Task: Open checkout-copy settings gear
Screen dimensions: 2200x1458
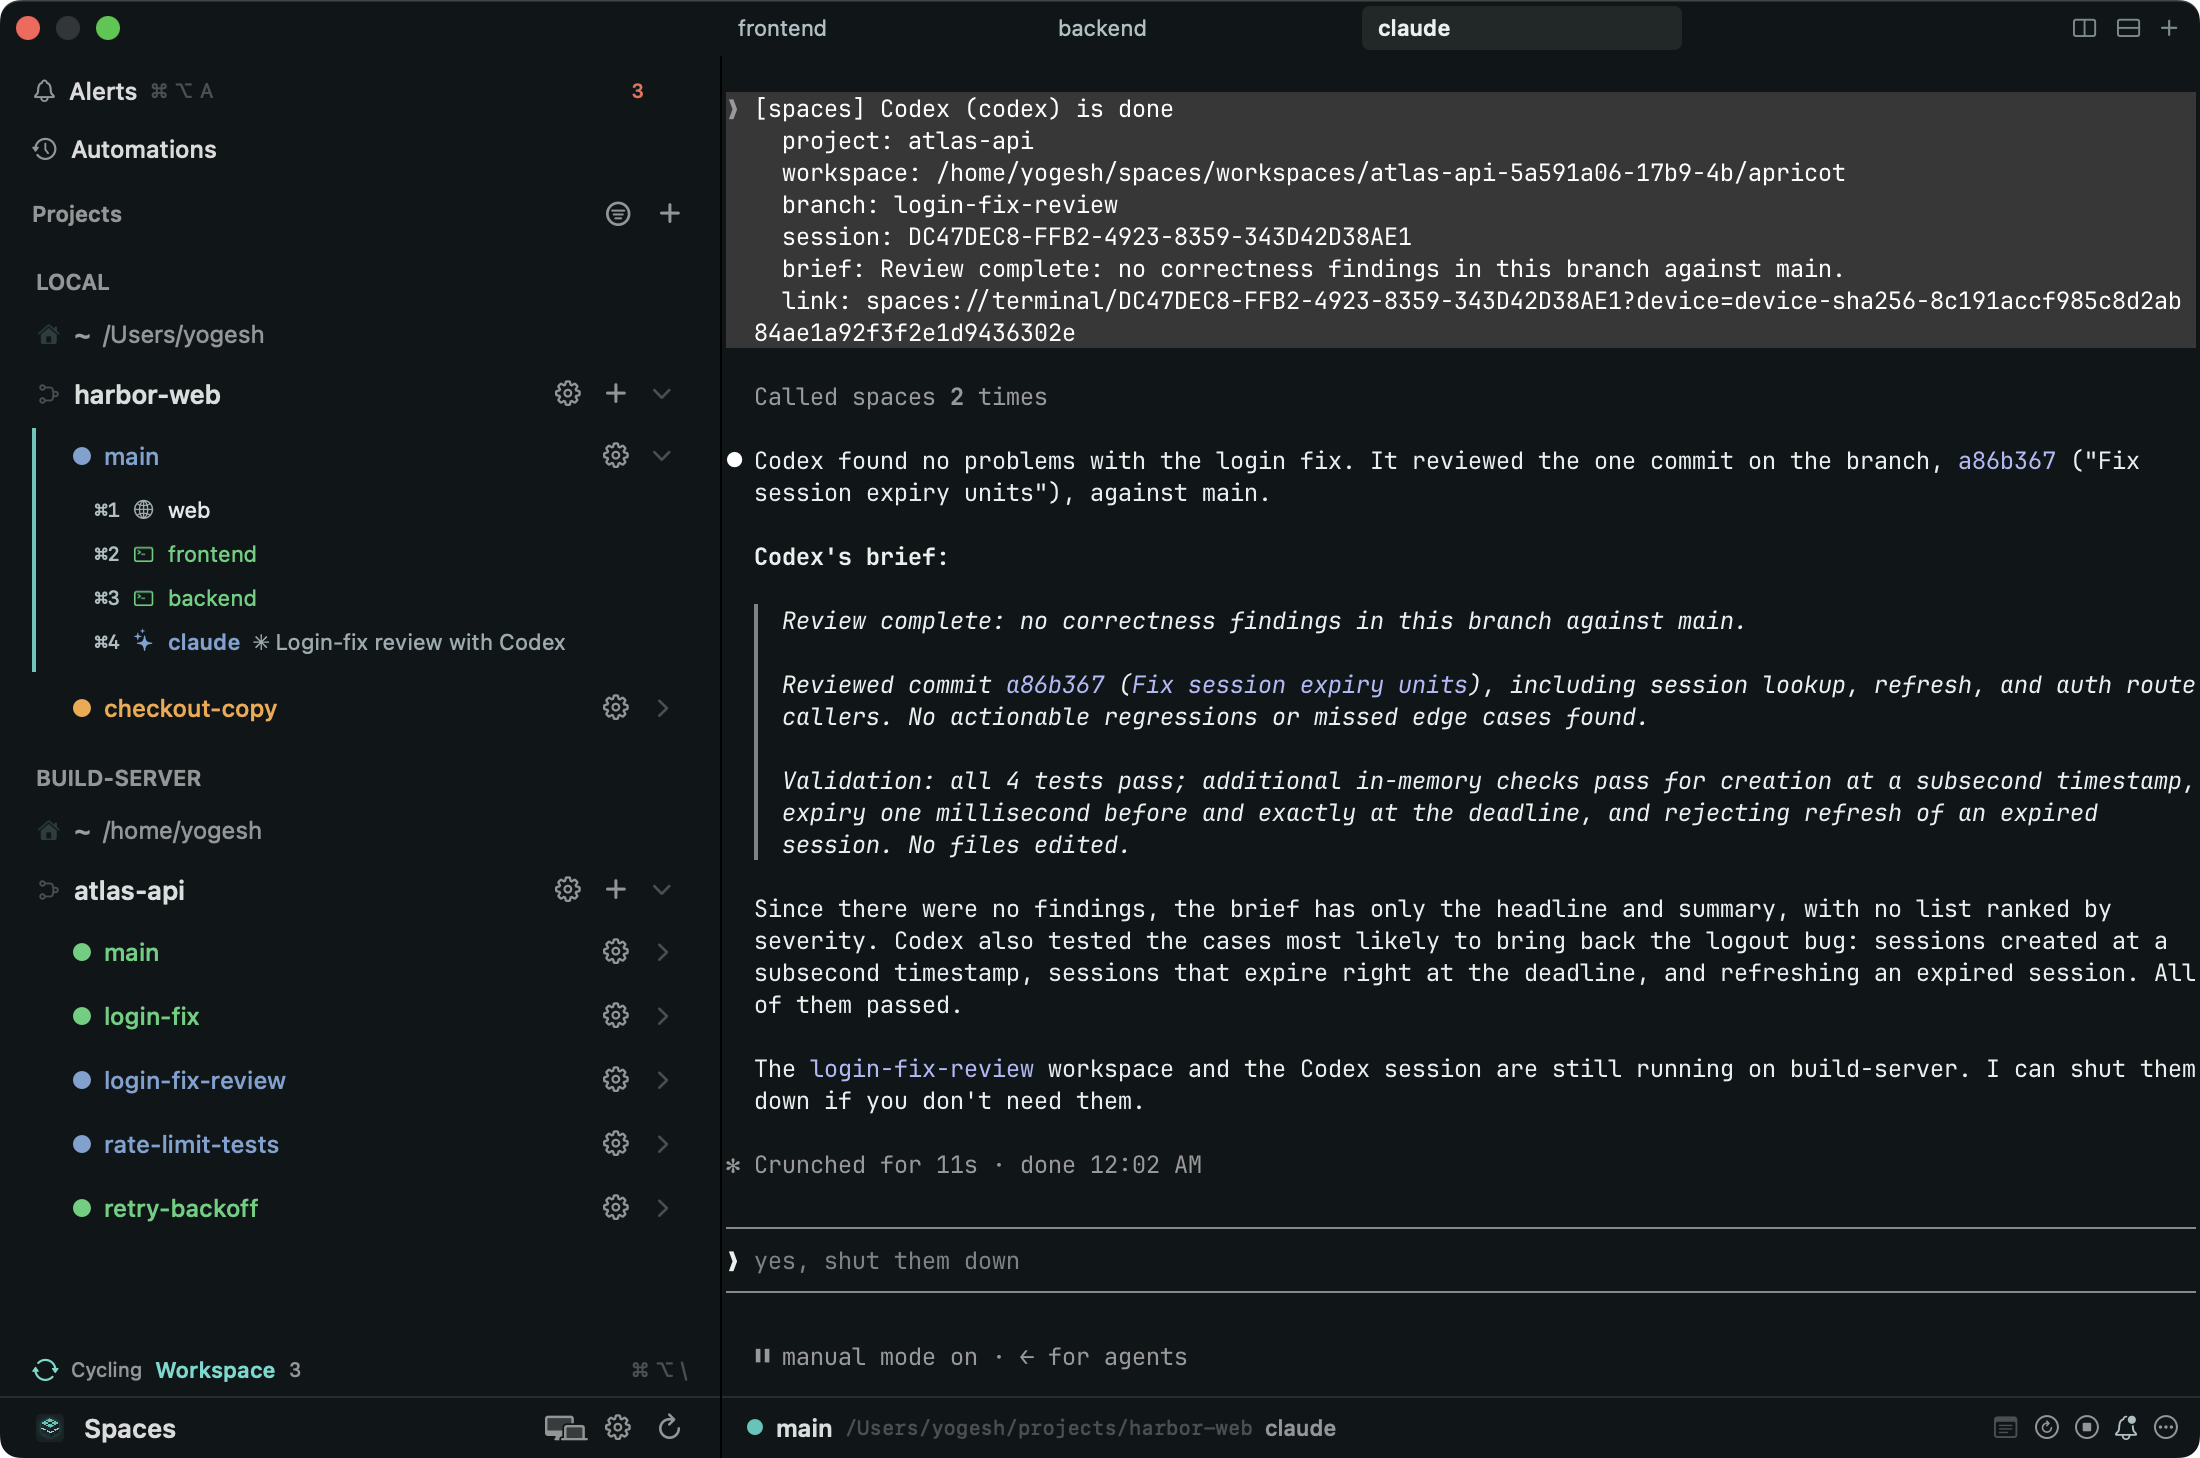Action: pyautogui.click(x=616, y=708)
